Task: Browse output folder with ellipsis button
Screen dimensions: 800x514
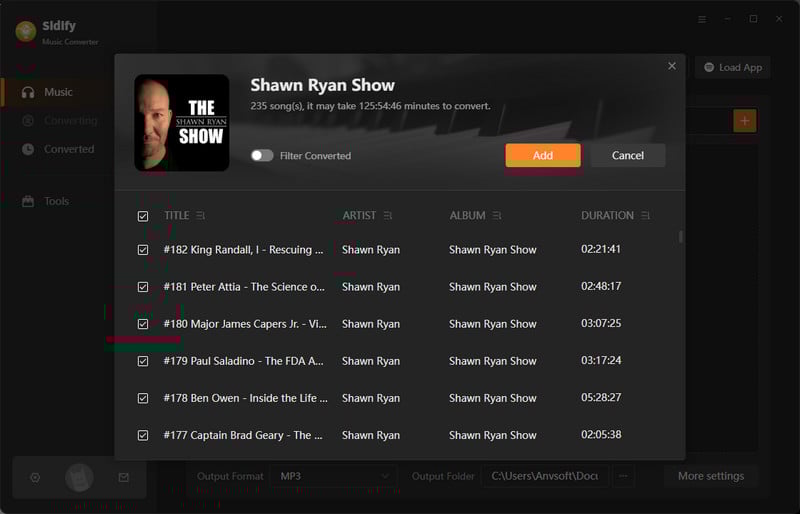Action: (623, 476)
